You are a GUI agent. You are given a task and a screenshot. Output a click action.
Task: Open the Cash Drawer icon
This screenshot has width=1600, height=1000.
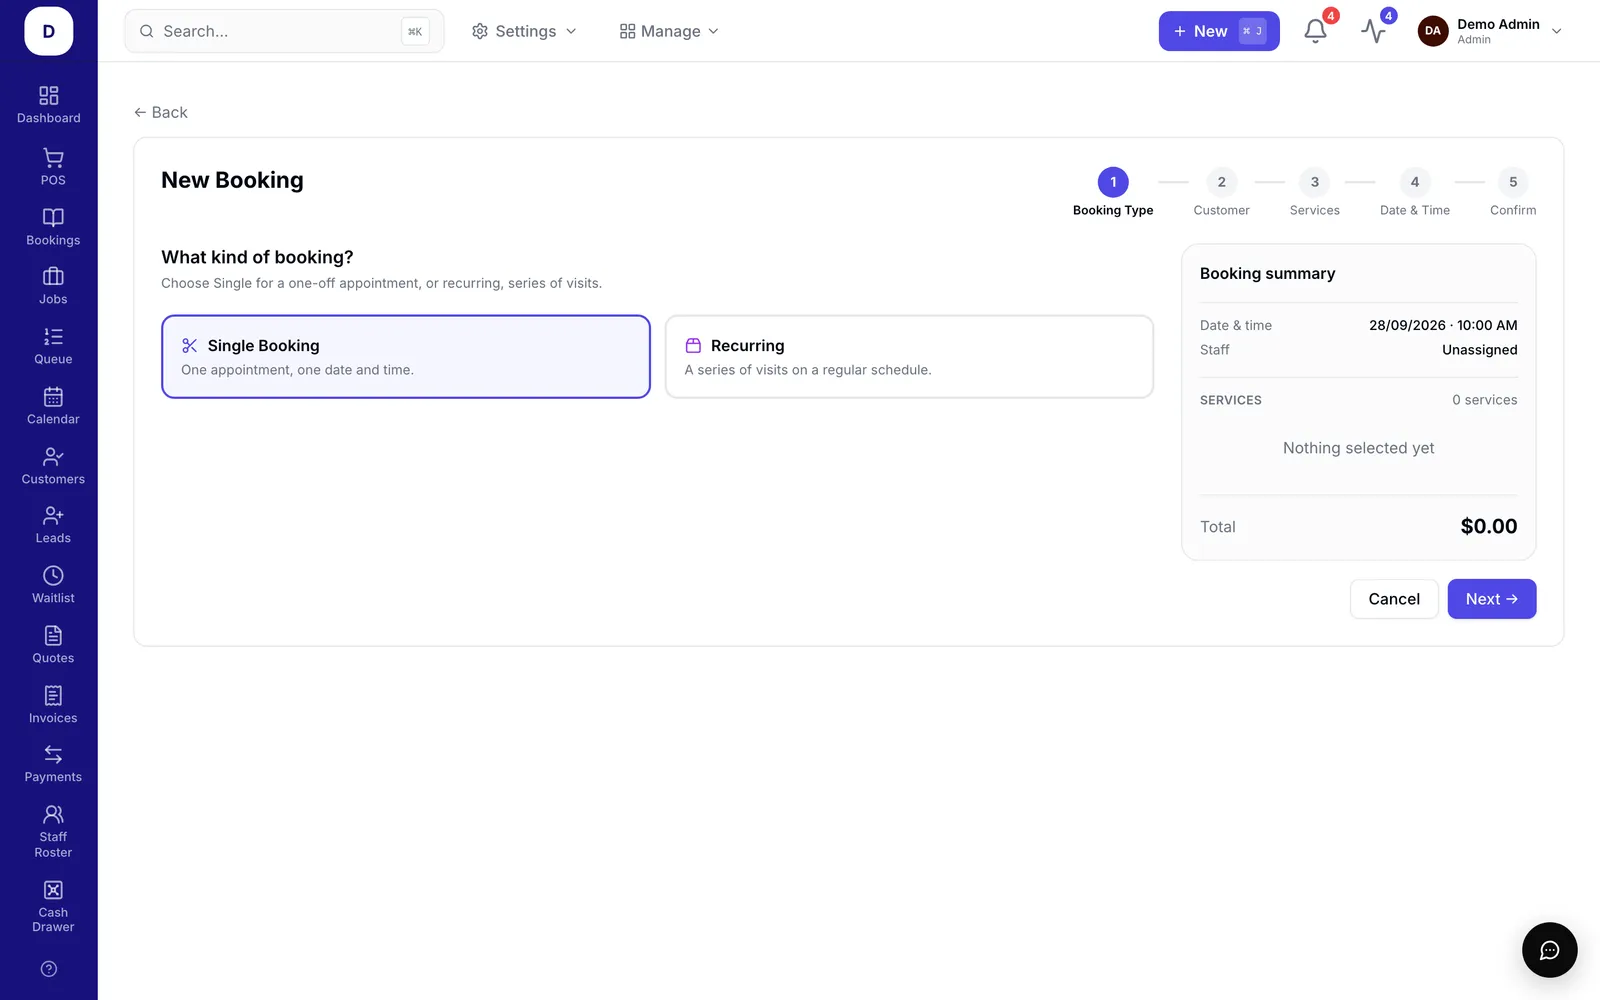coord(53,890)
